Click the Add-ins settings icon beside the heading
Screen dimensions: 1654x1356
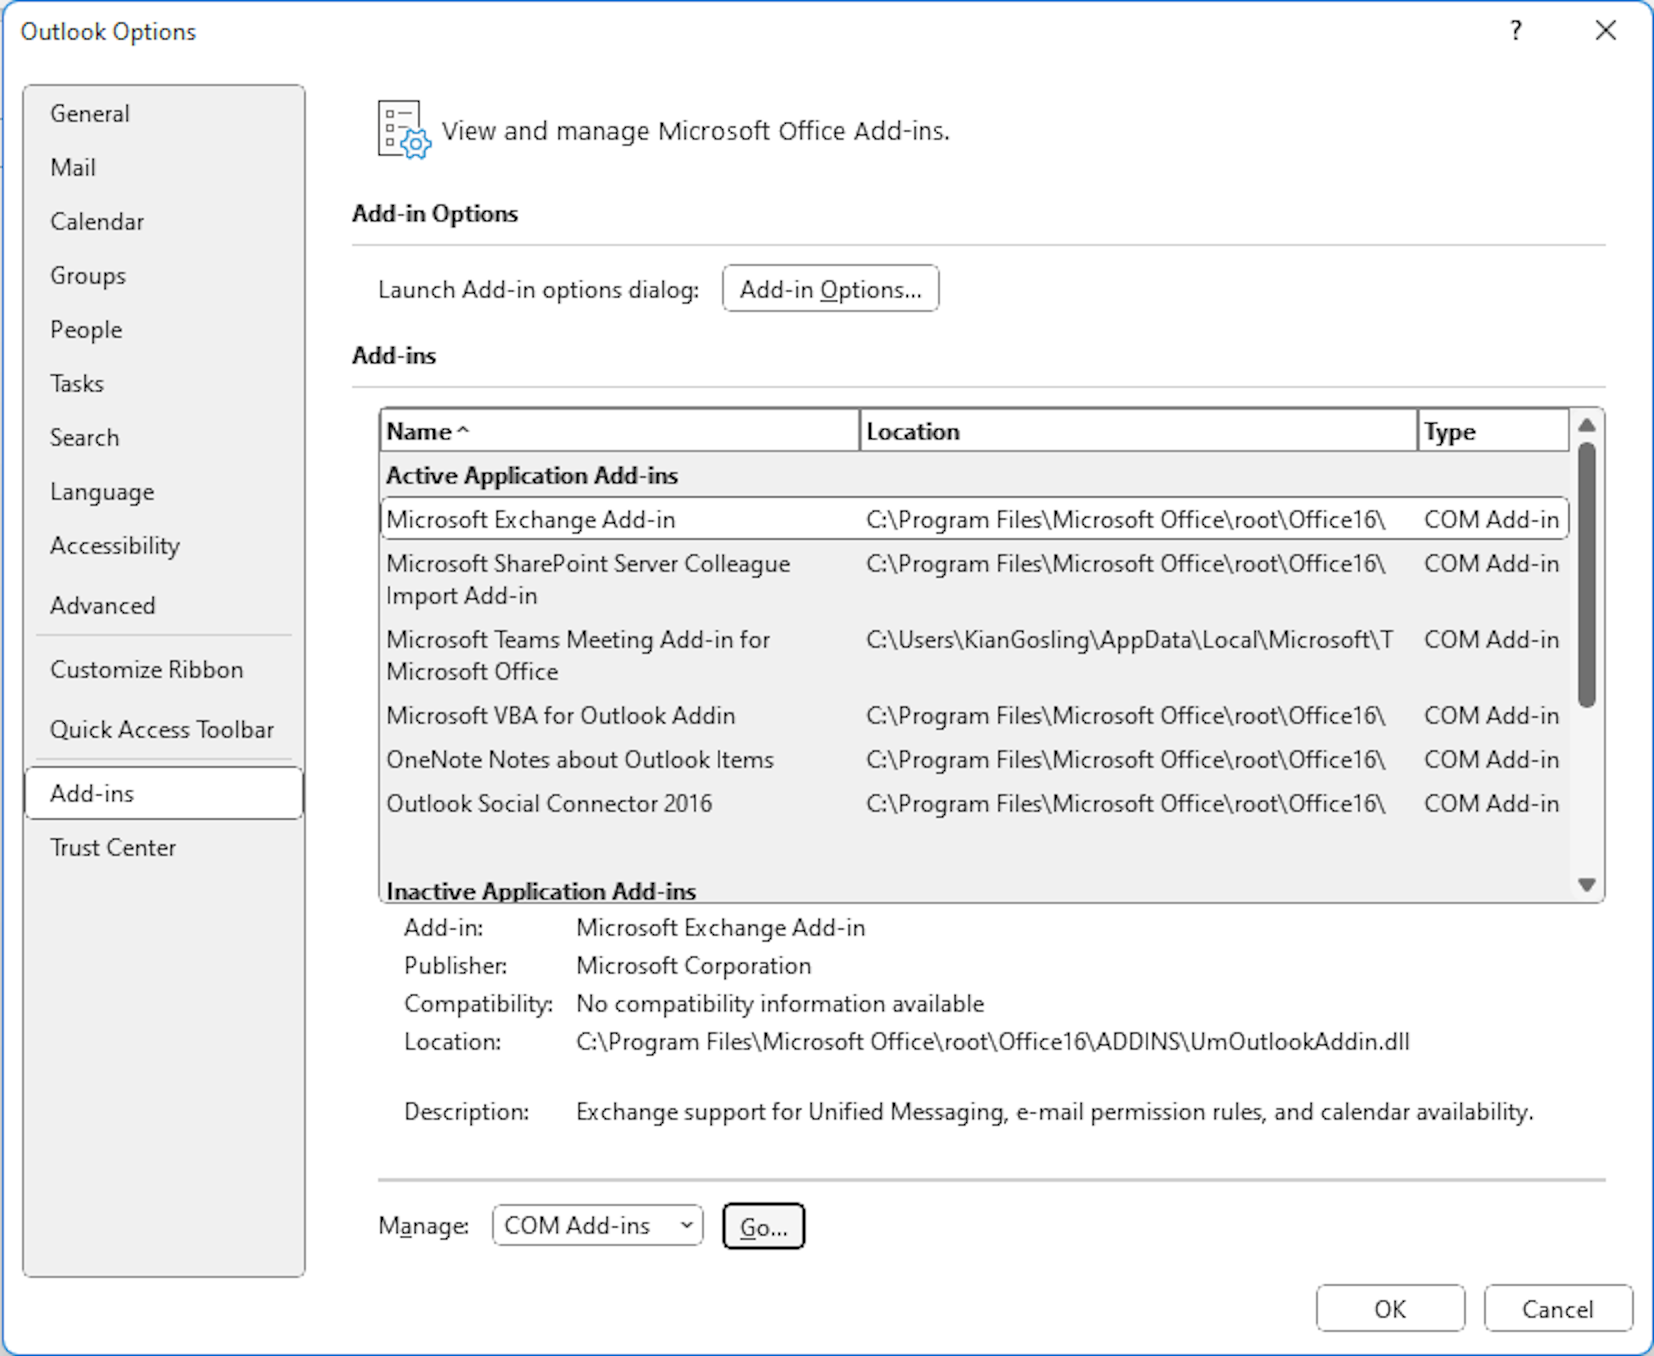click(x=404, y=130)
